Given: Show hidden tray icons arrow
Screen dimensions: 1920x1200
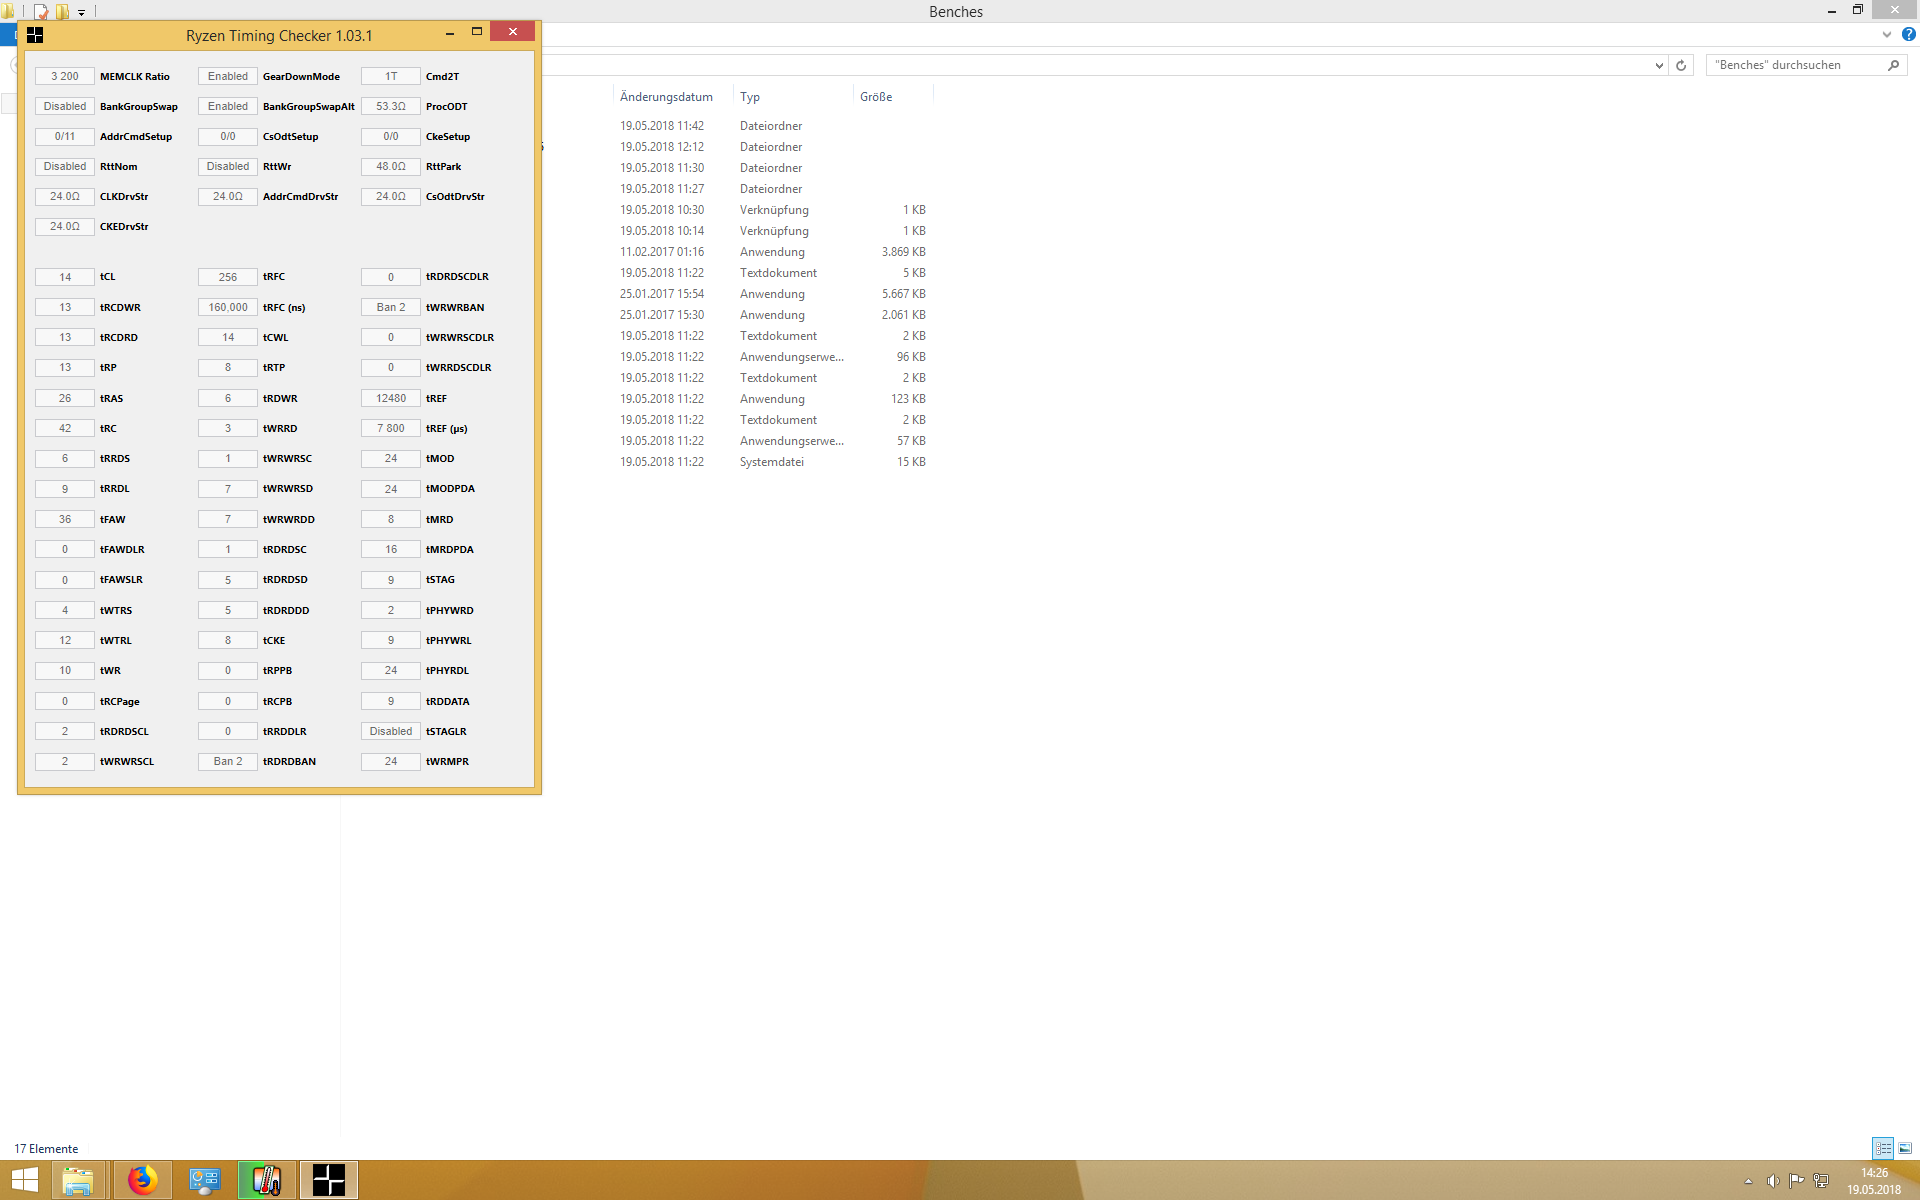Looking at the screenshot, I should click(1748, 1181).
